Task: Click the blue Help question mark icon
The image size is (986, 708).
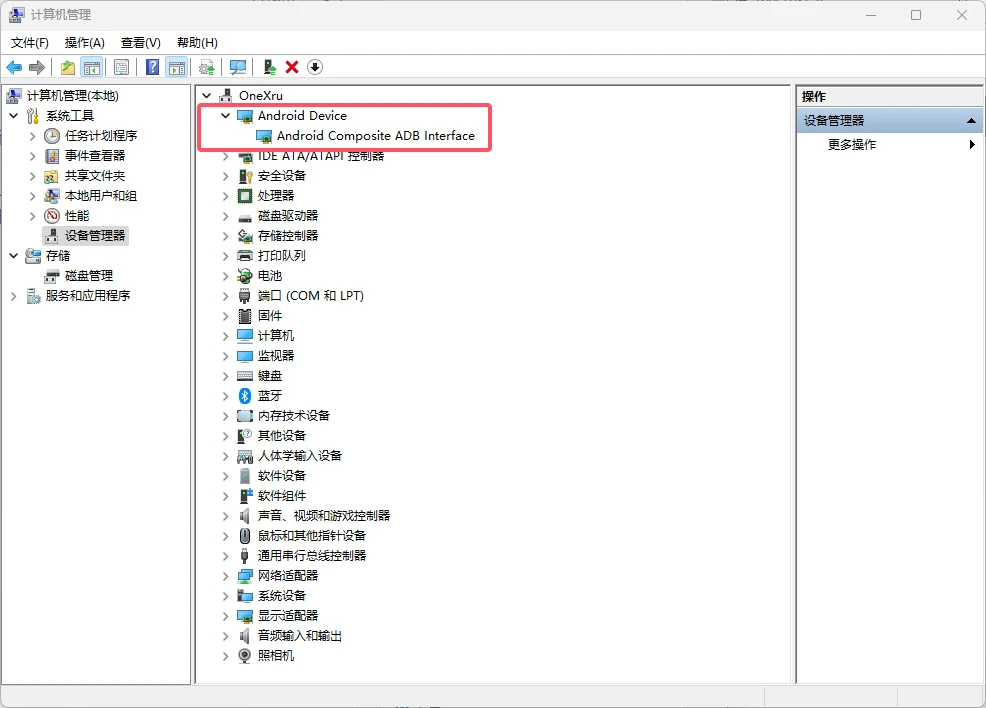Action: point(152,67)
